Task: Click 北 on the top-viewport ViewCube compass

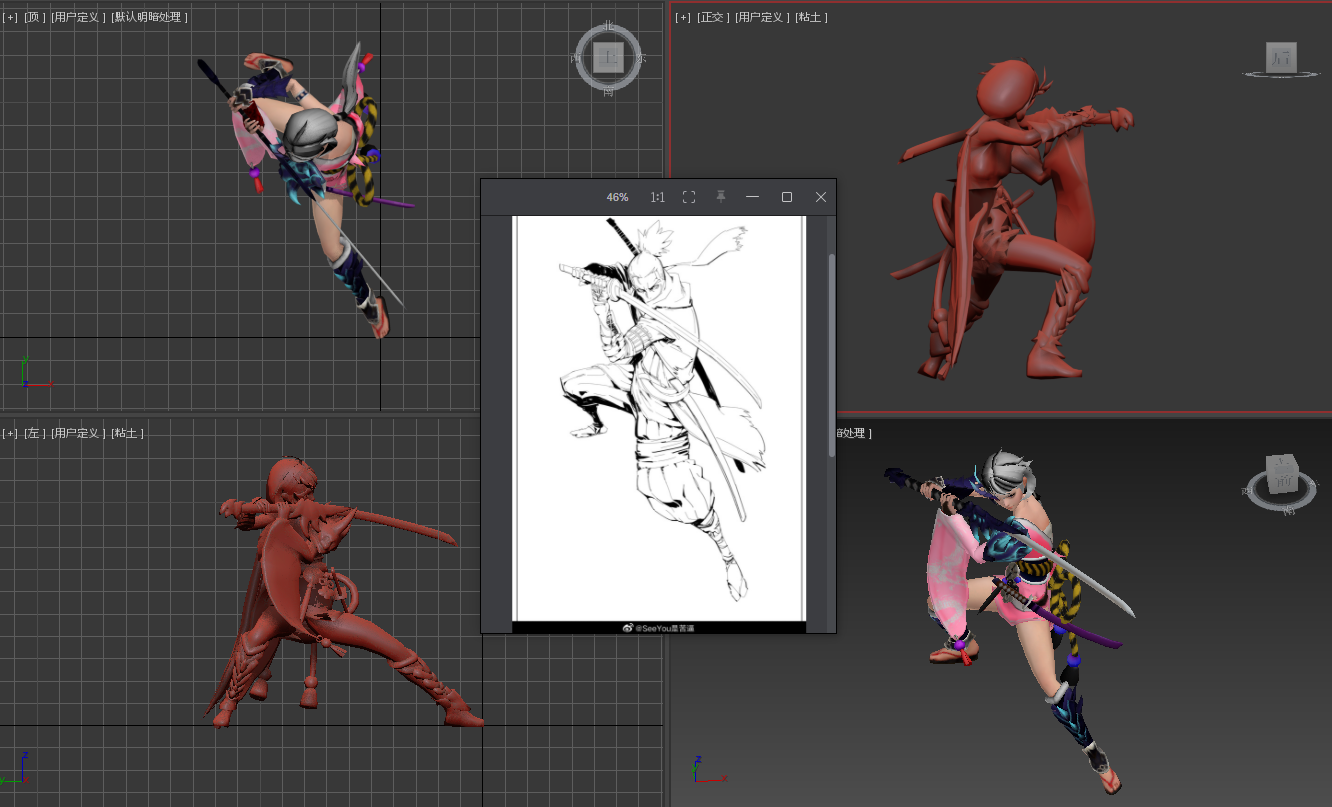Action: (x=608, y=26)
